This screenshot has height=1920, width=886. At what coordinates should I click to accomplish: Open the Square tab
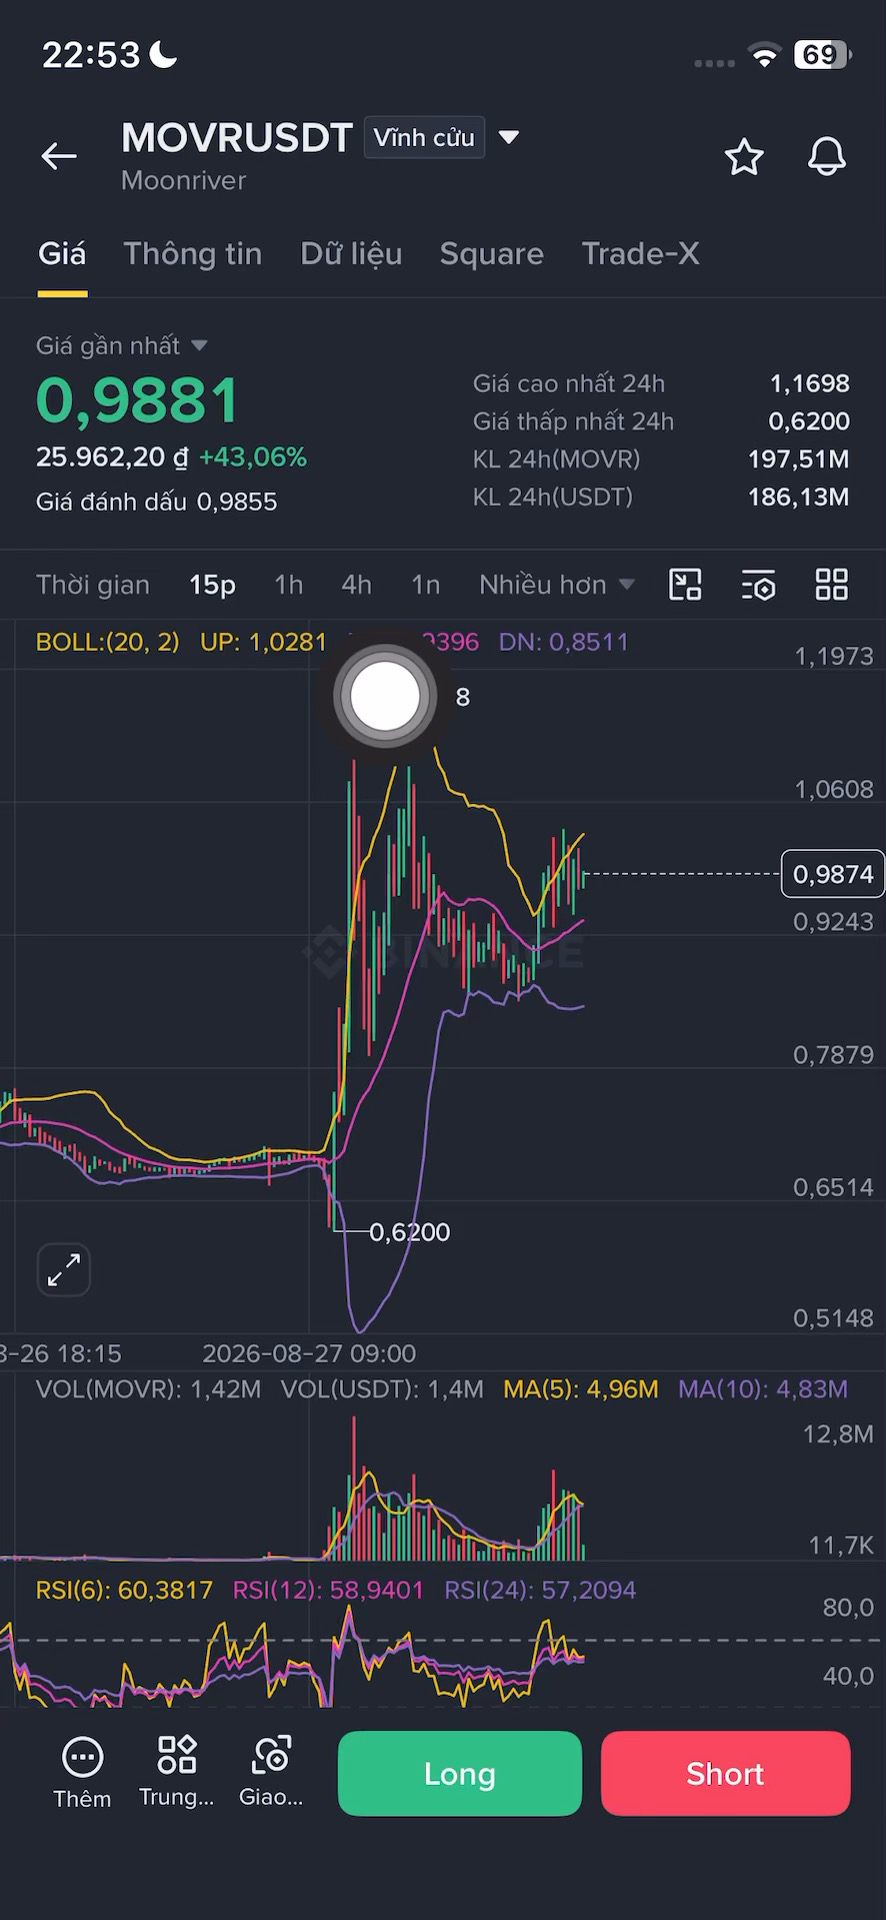[492, 254]
